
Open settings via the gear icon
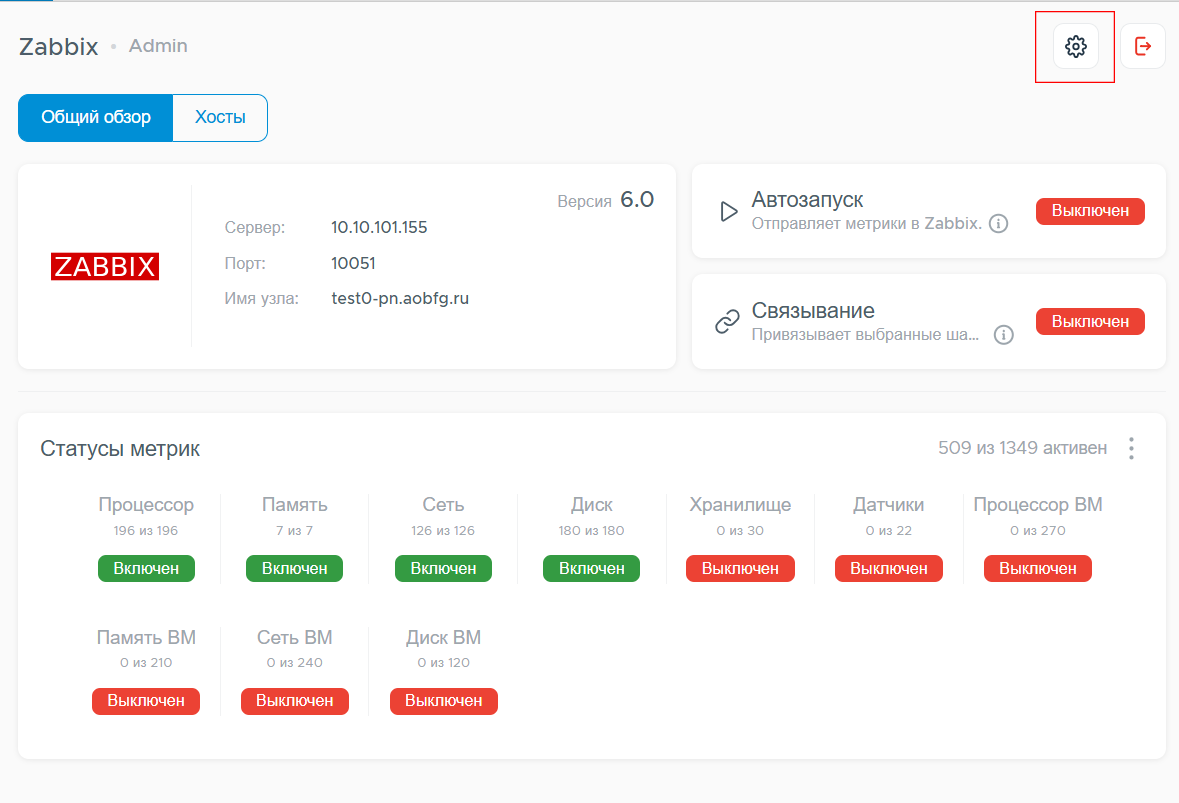click(1075, 47)
